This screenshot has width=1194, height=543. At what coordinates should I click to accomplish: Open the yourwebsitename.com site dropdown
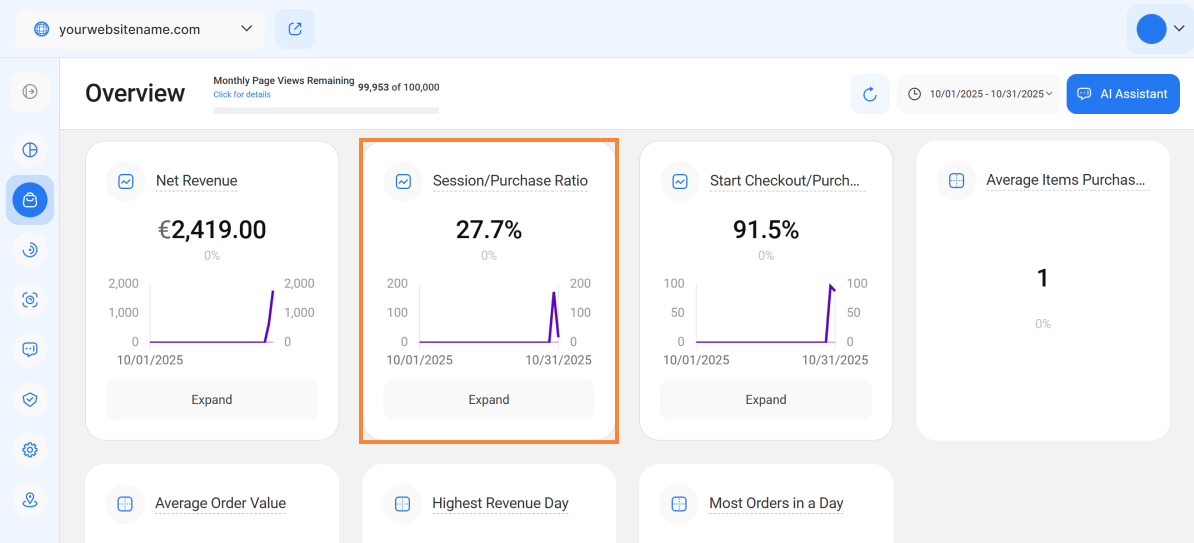140,29
